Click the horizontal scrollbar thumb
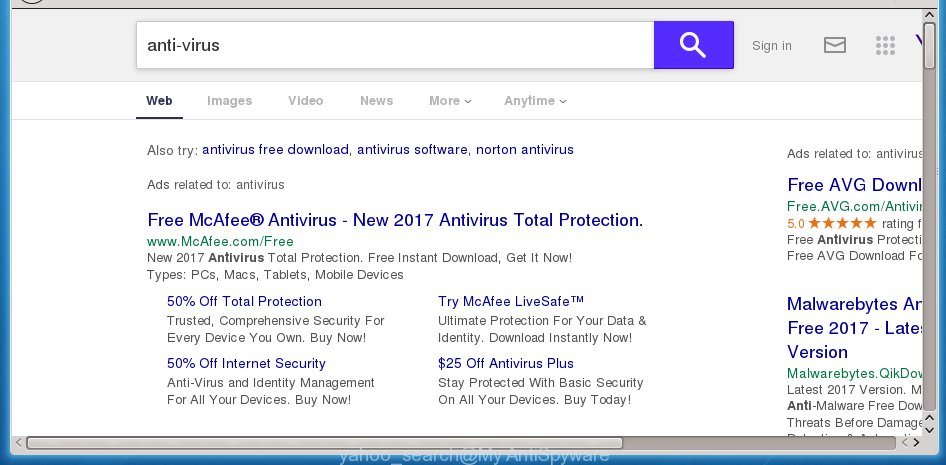Image resolution: width=946 pixels, height=465 pixels. (324, 443)
